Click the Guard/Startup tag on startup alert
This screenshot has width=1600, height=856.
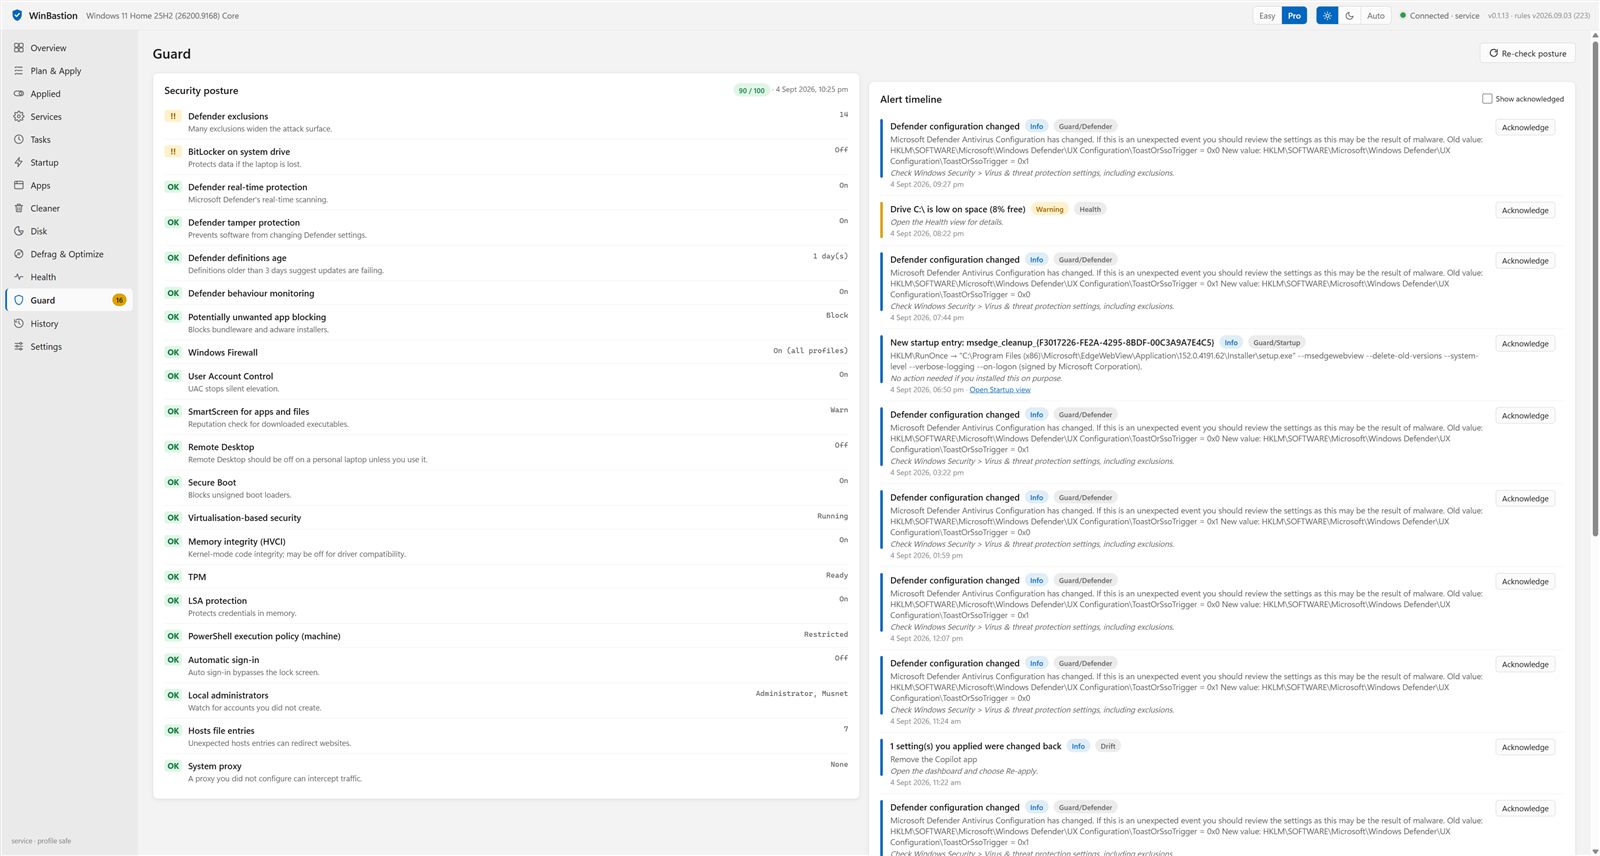[x=1277, y=343]
